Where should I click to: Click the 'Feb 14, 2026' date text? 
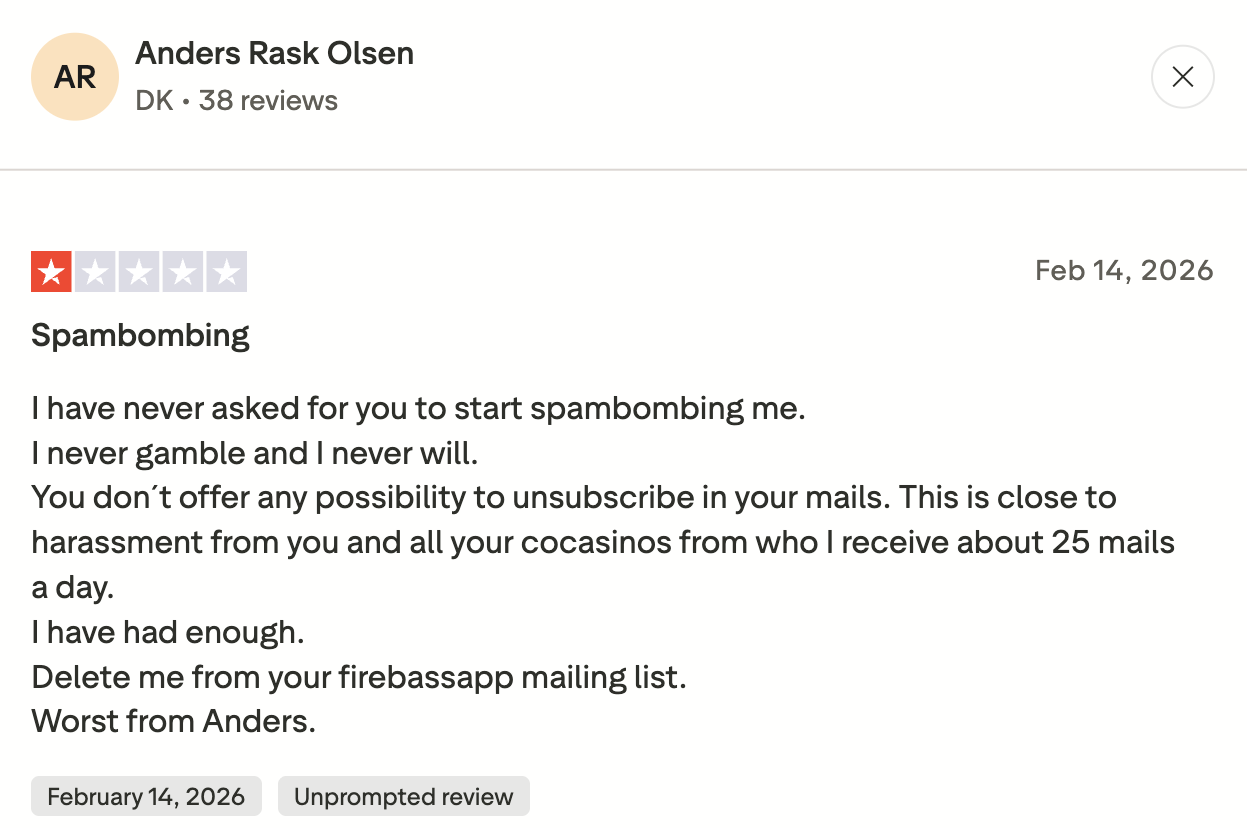click(1124, 270)
